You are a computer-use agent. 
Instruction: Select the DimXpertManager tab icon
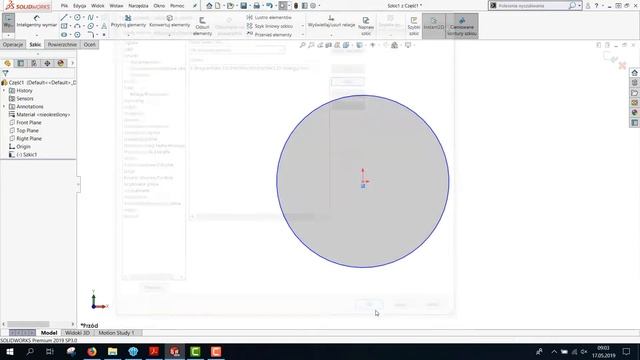[x=47, y=63]
